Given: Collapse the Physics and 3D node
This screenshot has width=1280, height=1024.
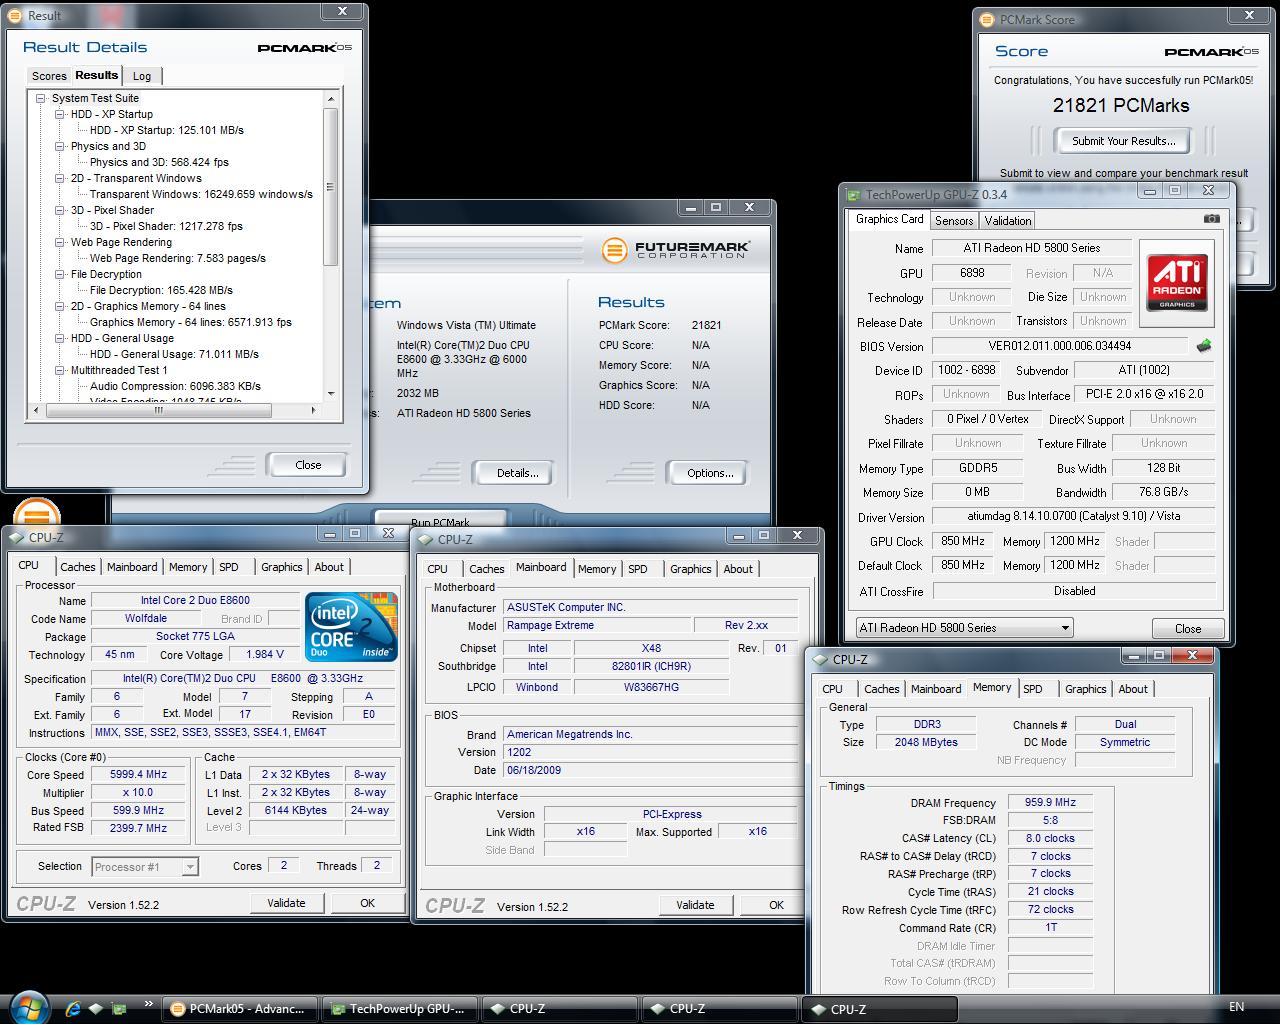Looking at the screenshot, I should (x=60, y=146).
